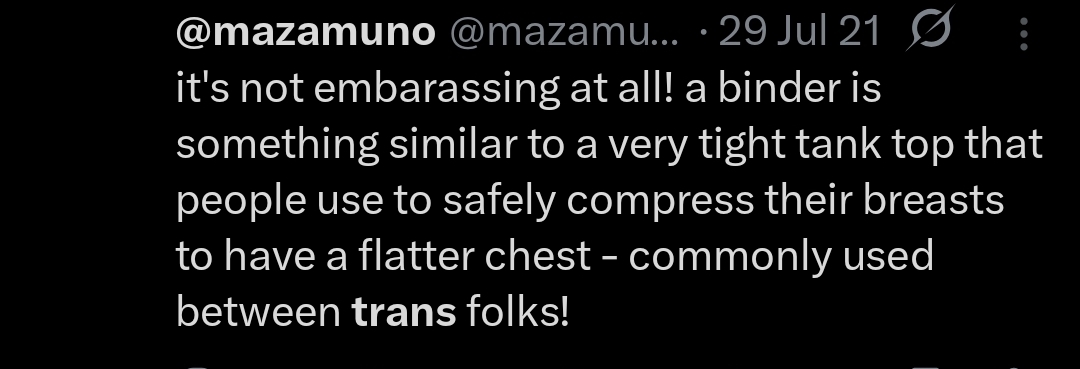Open the Grok explain-post icon
This screenshot has height=369, width=1080.
pyautogui.click(x=929, y=28)
